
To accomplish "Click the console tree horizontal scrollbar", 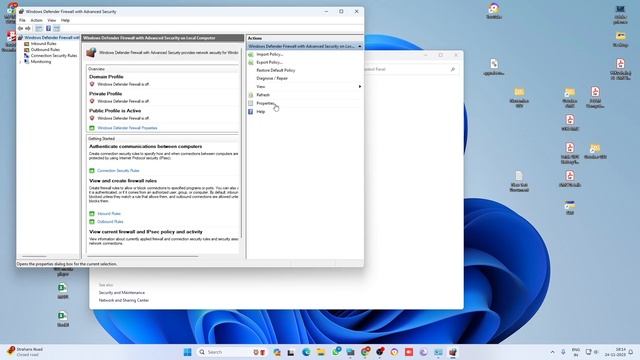I will click(34, 257).
